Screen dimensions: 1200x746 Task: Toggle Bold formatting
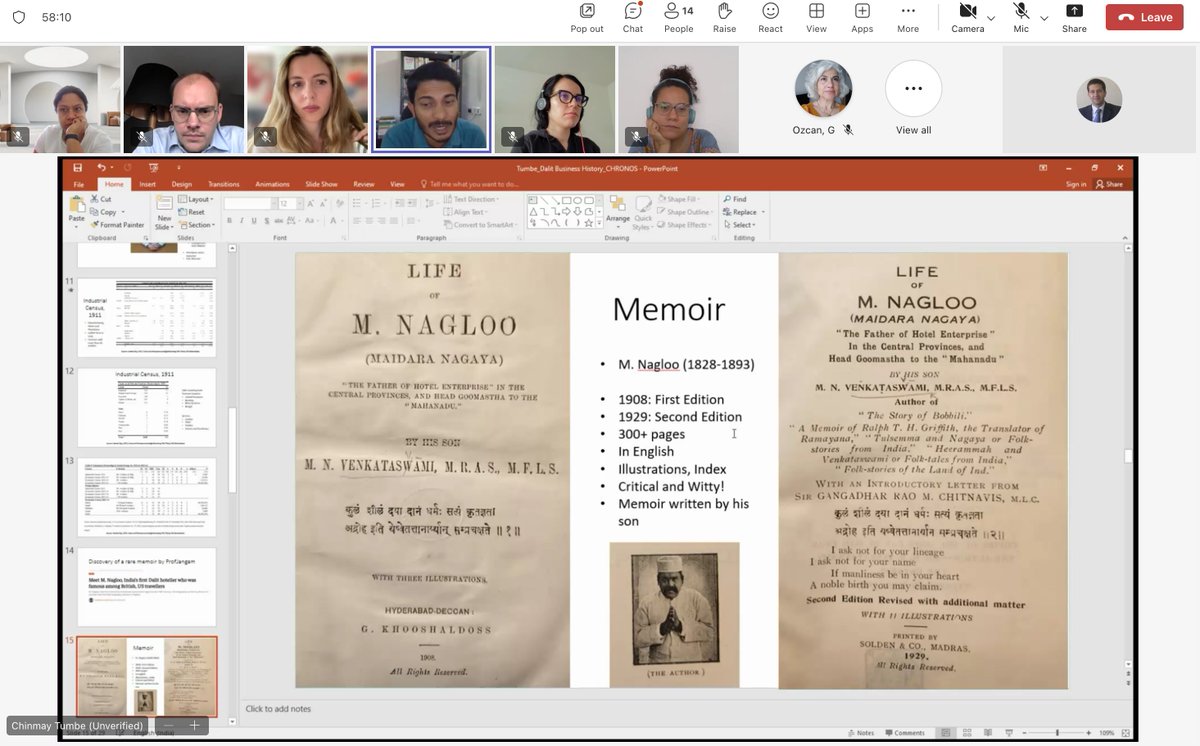pyautogui.click(x=230, y=220)
